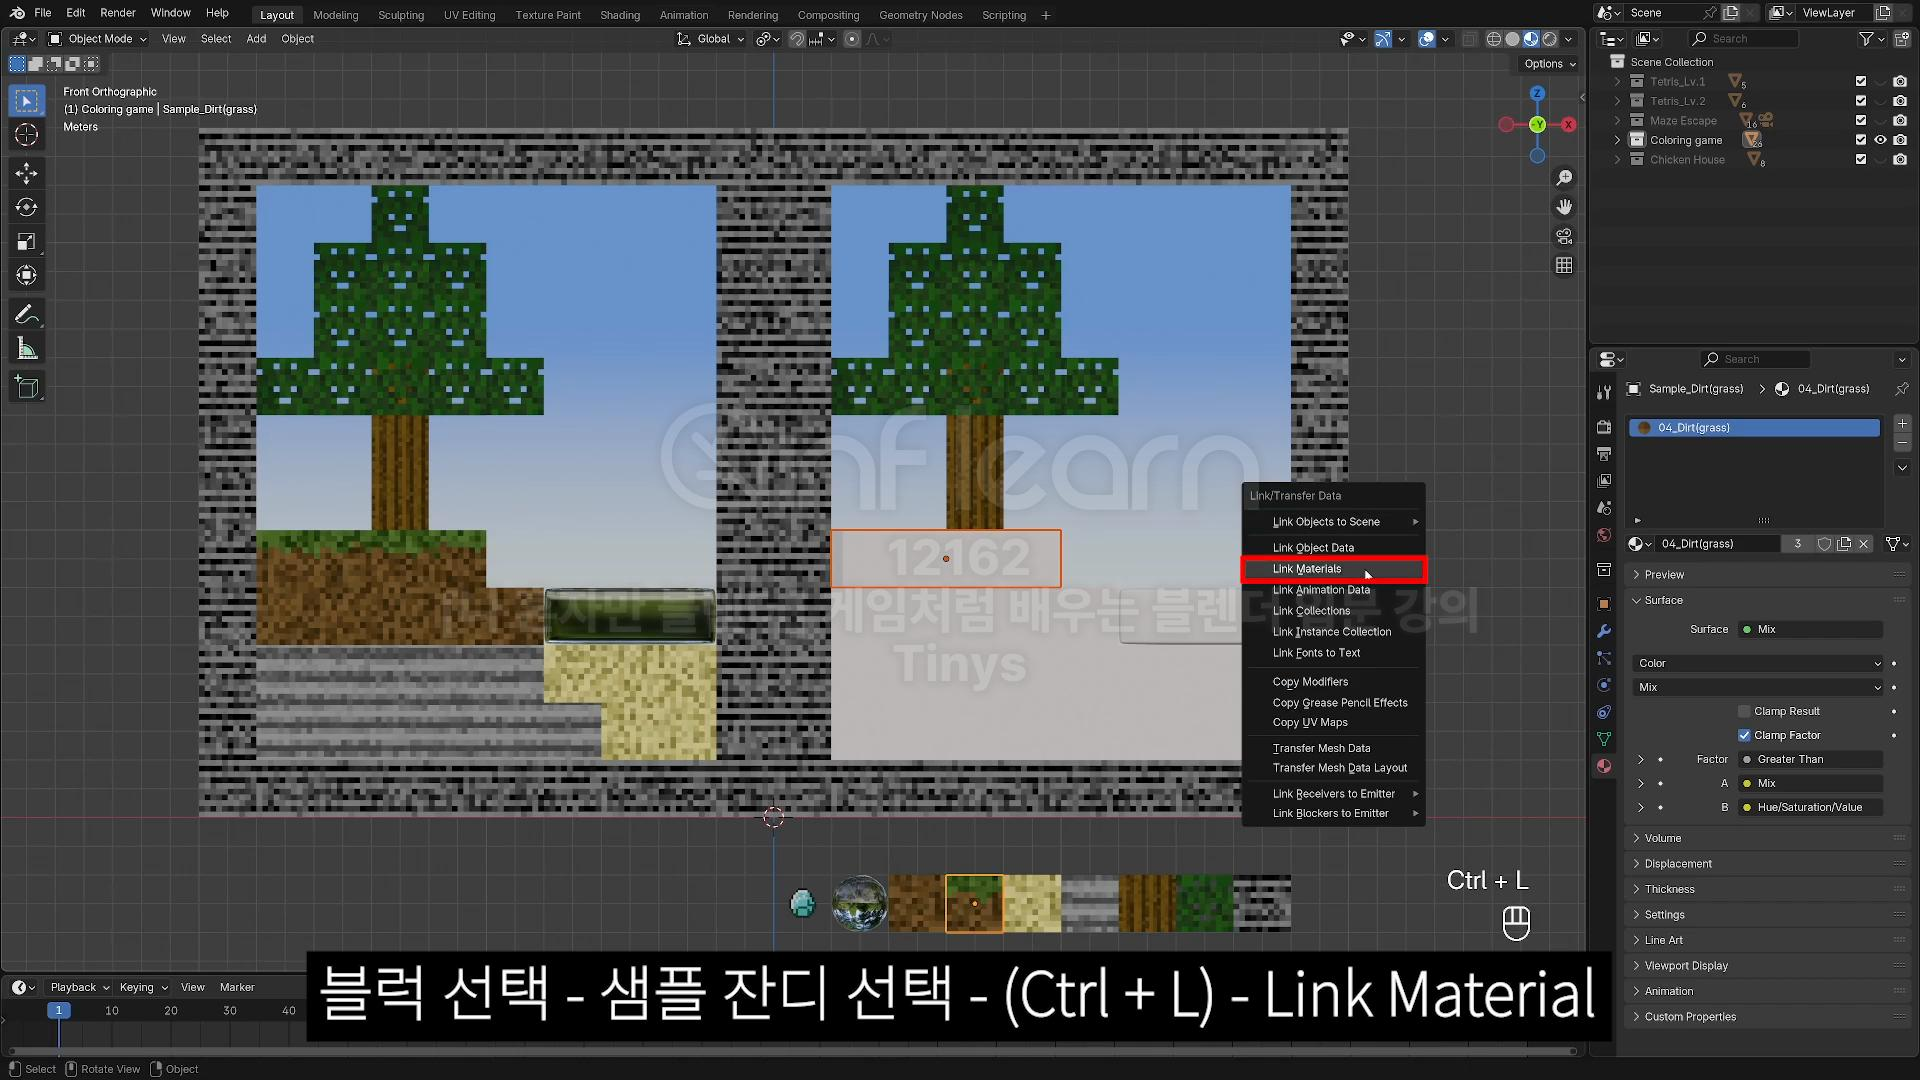
Task: Select the Add Cube tool
Action: coord(27,388)
